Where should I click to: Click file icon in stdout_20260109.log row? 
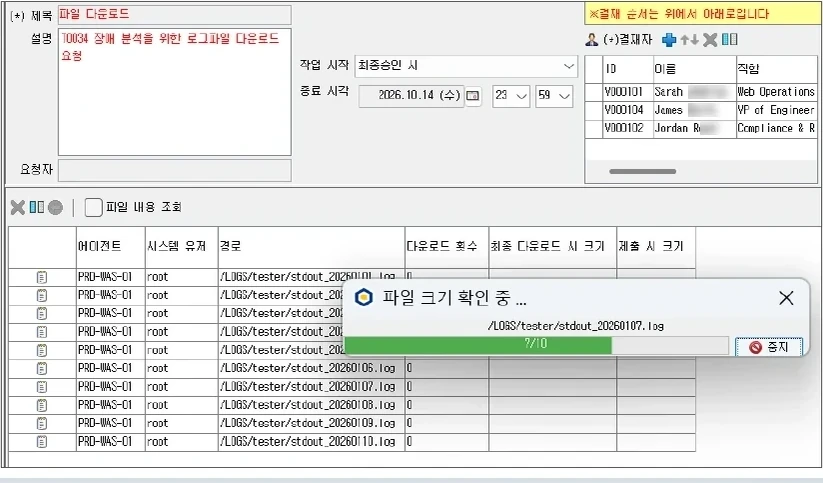(42, 423)
